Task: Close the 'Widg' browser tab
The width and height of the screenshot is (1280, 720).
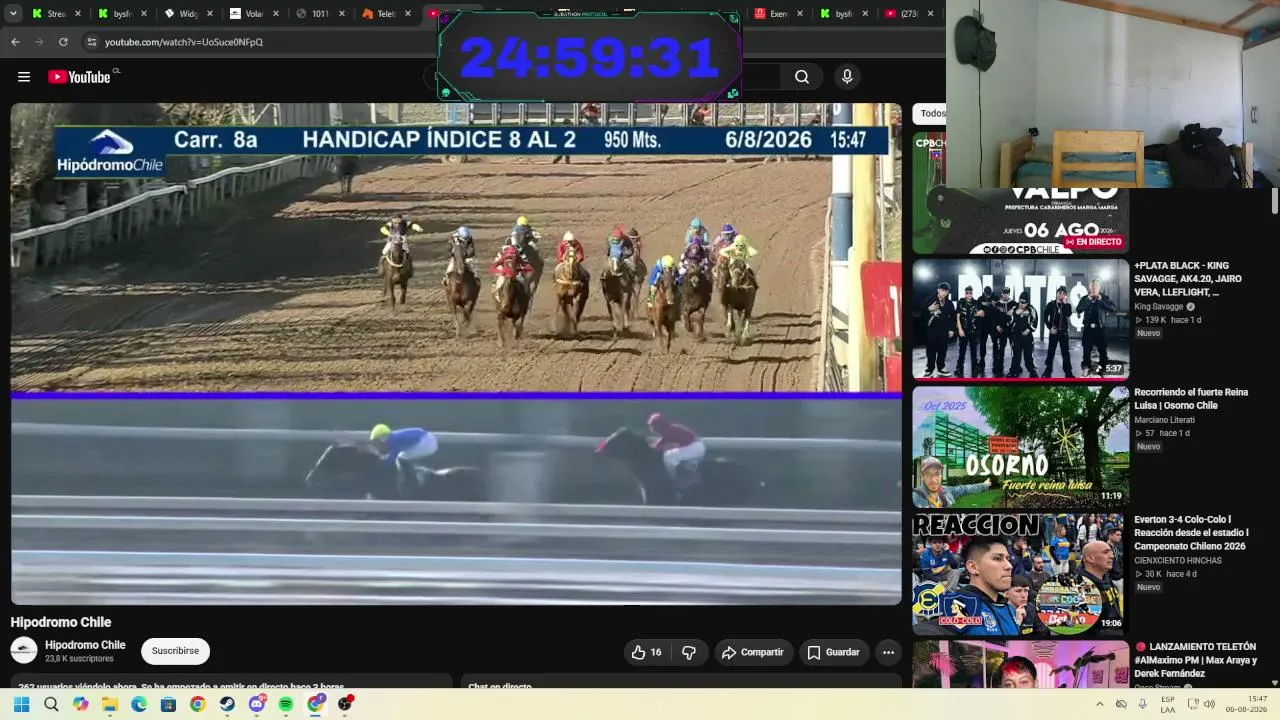Action: pos(210,14)
